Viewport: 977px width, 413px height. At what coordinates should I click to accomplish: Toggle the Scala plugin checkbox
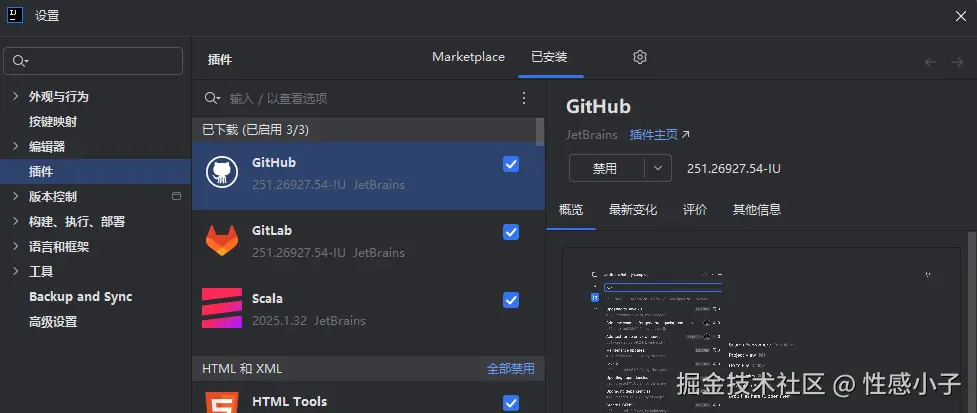pyautogui.click(x=511, y=300)
